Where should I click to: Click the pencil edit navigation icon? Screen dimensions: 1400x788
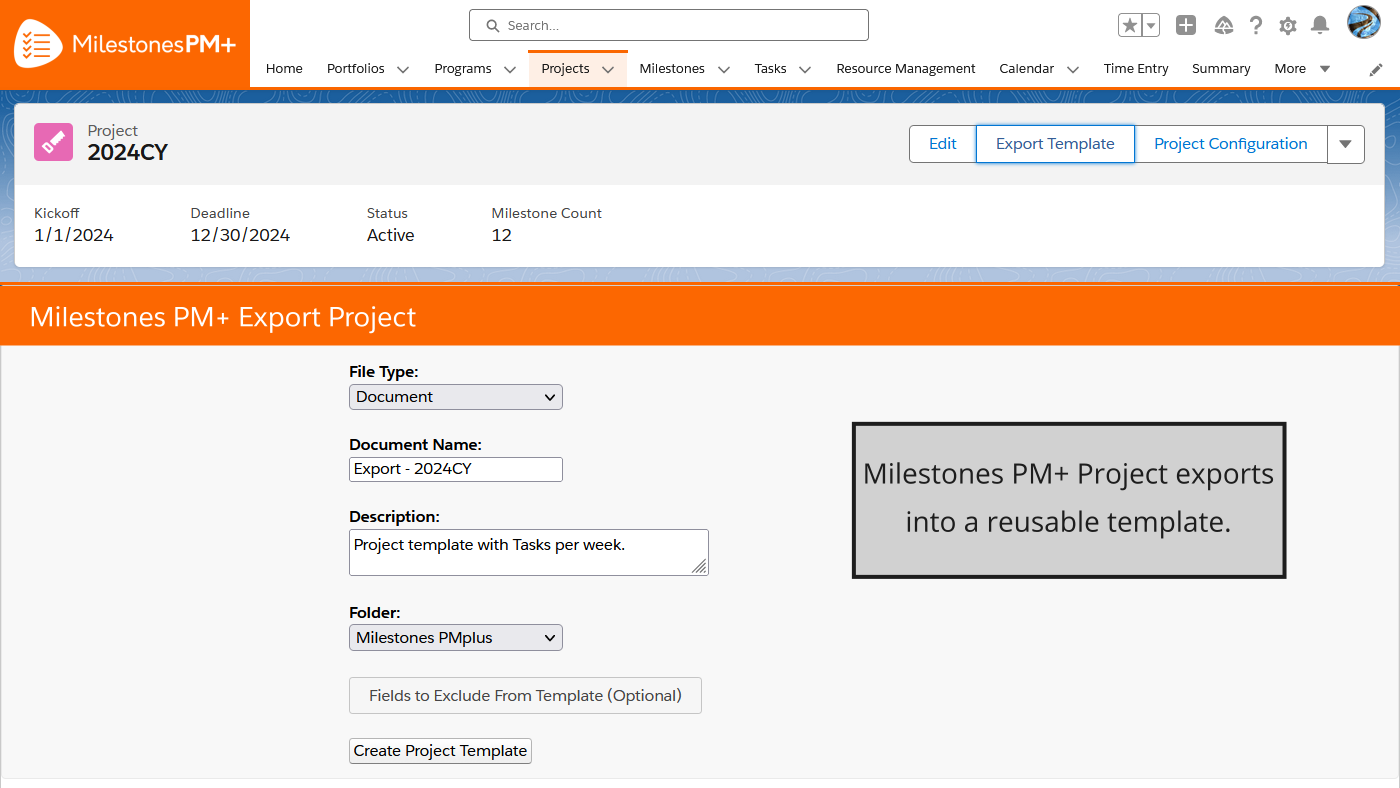point(1376,69)
